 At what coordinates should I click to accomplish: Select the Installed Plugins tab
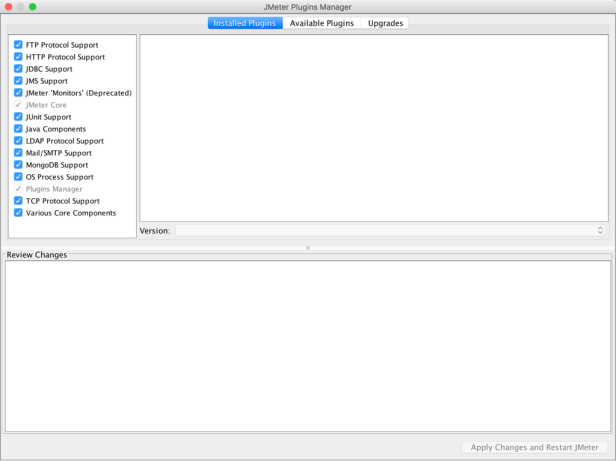(x=245, y=23)
